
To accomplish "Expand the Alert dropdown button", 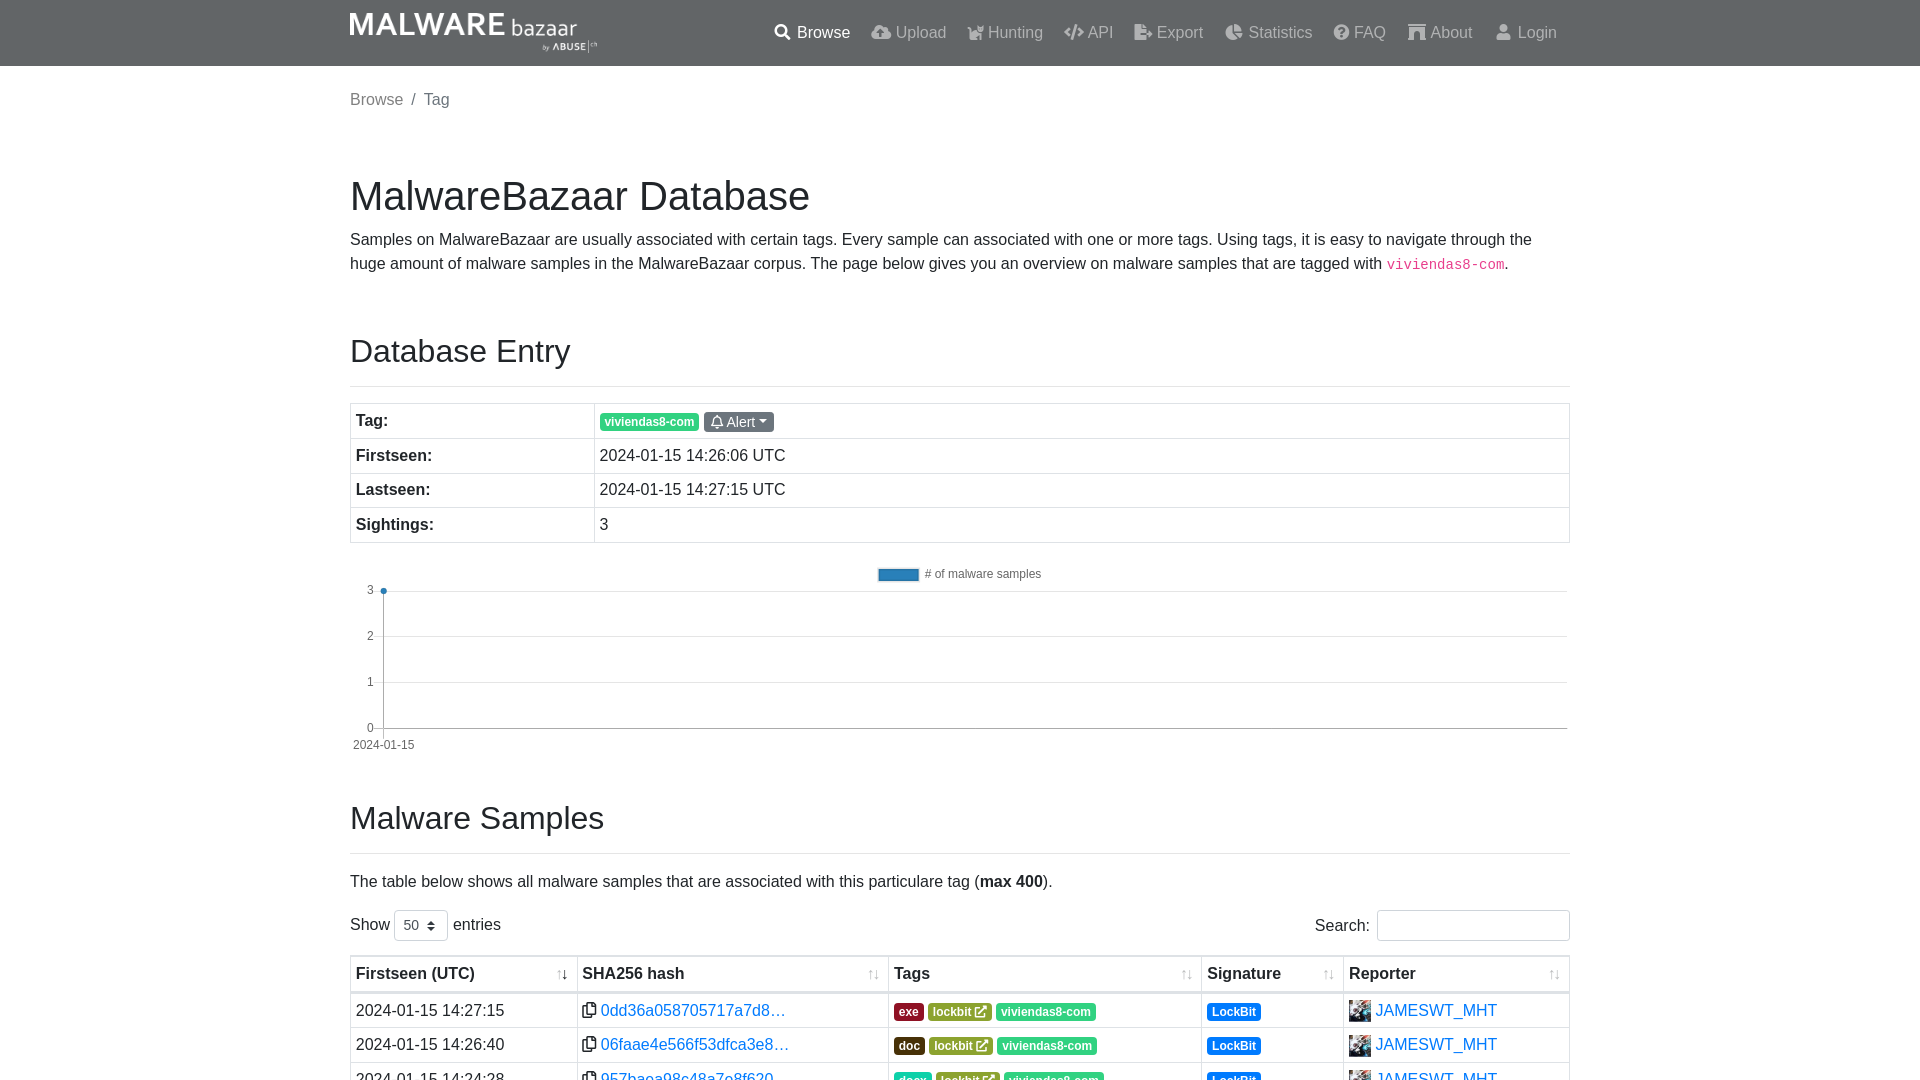I will (x=738, y=421).
